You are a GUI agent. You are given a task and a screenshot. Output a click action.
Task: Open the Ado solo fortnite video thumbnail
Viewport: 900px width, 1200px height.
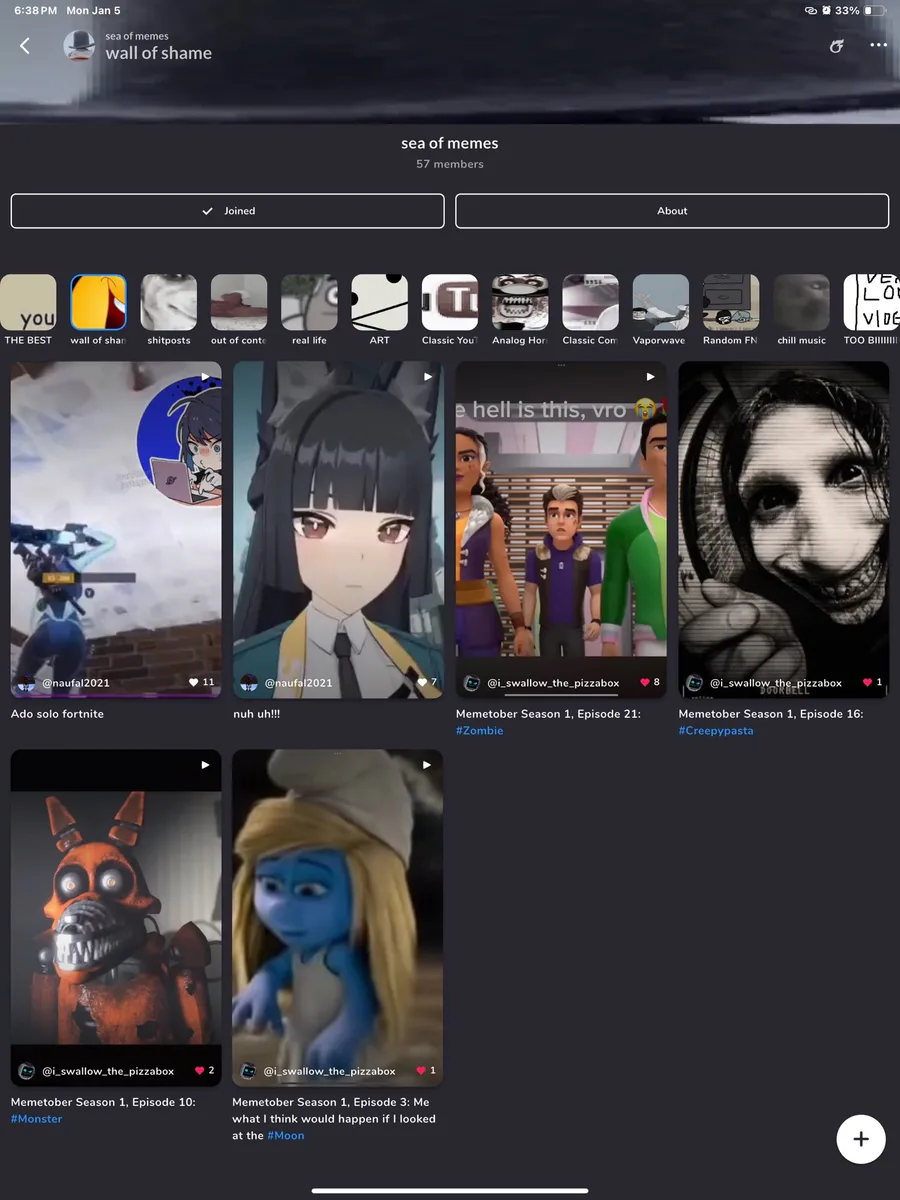116,530
